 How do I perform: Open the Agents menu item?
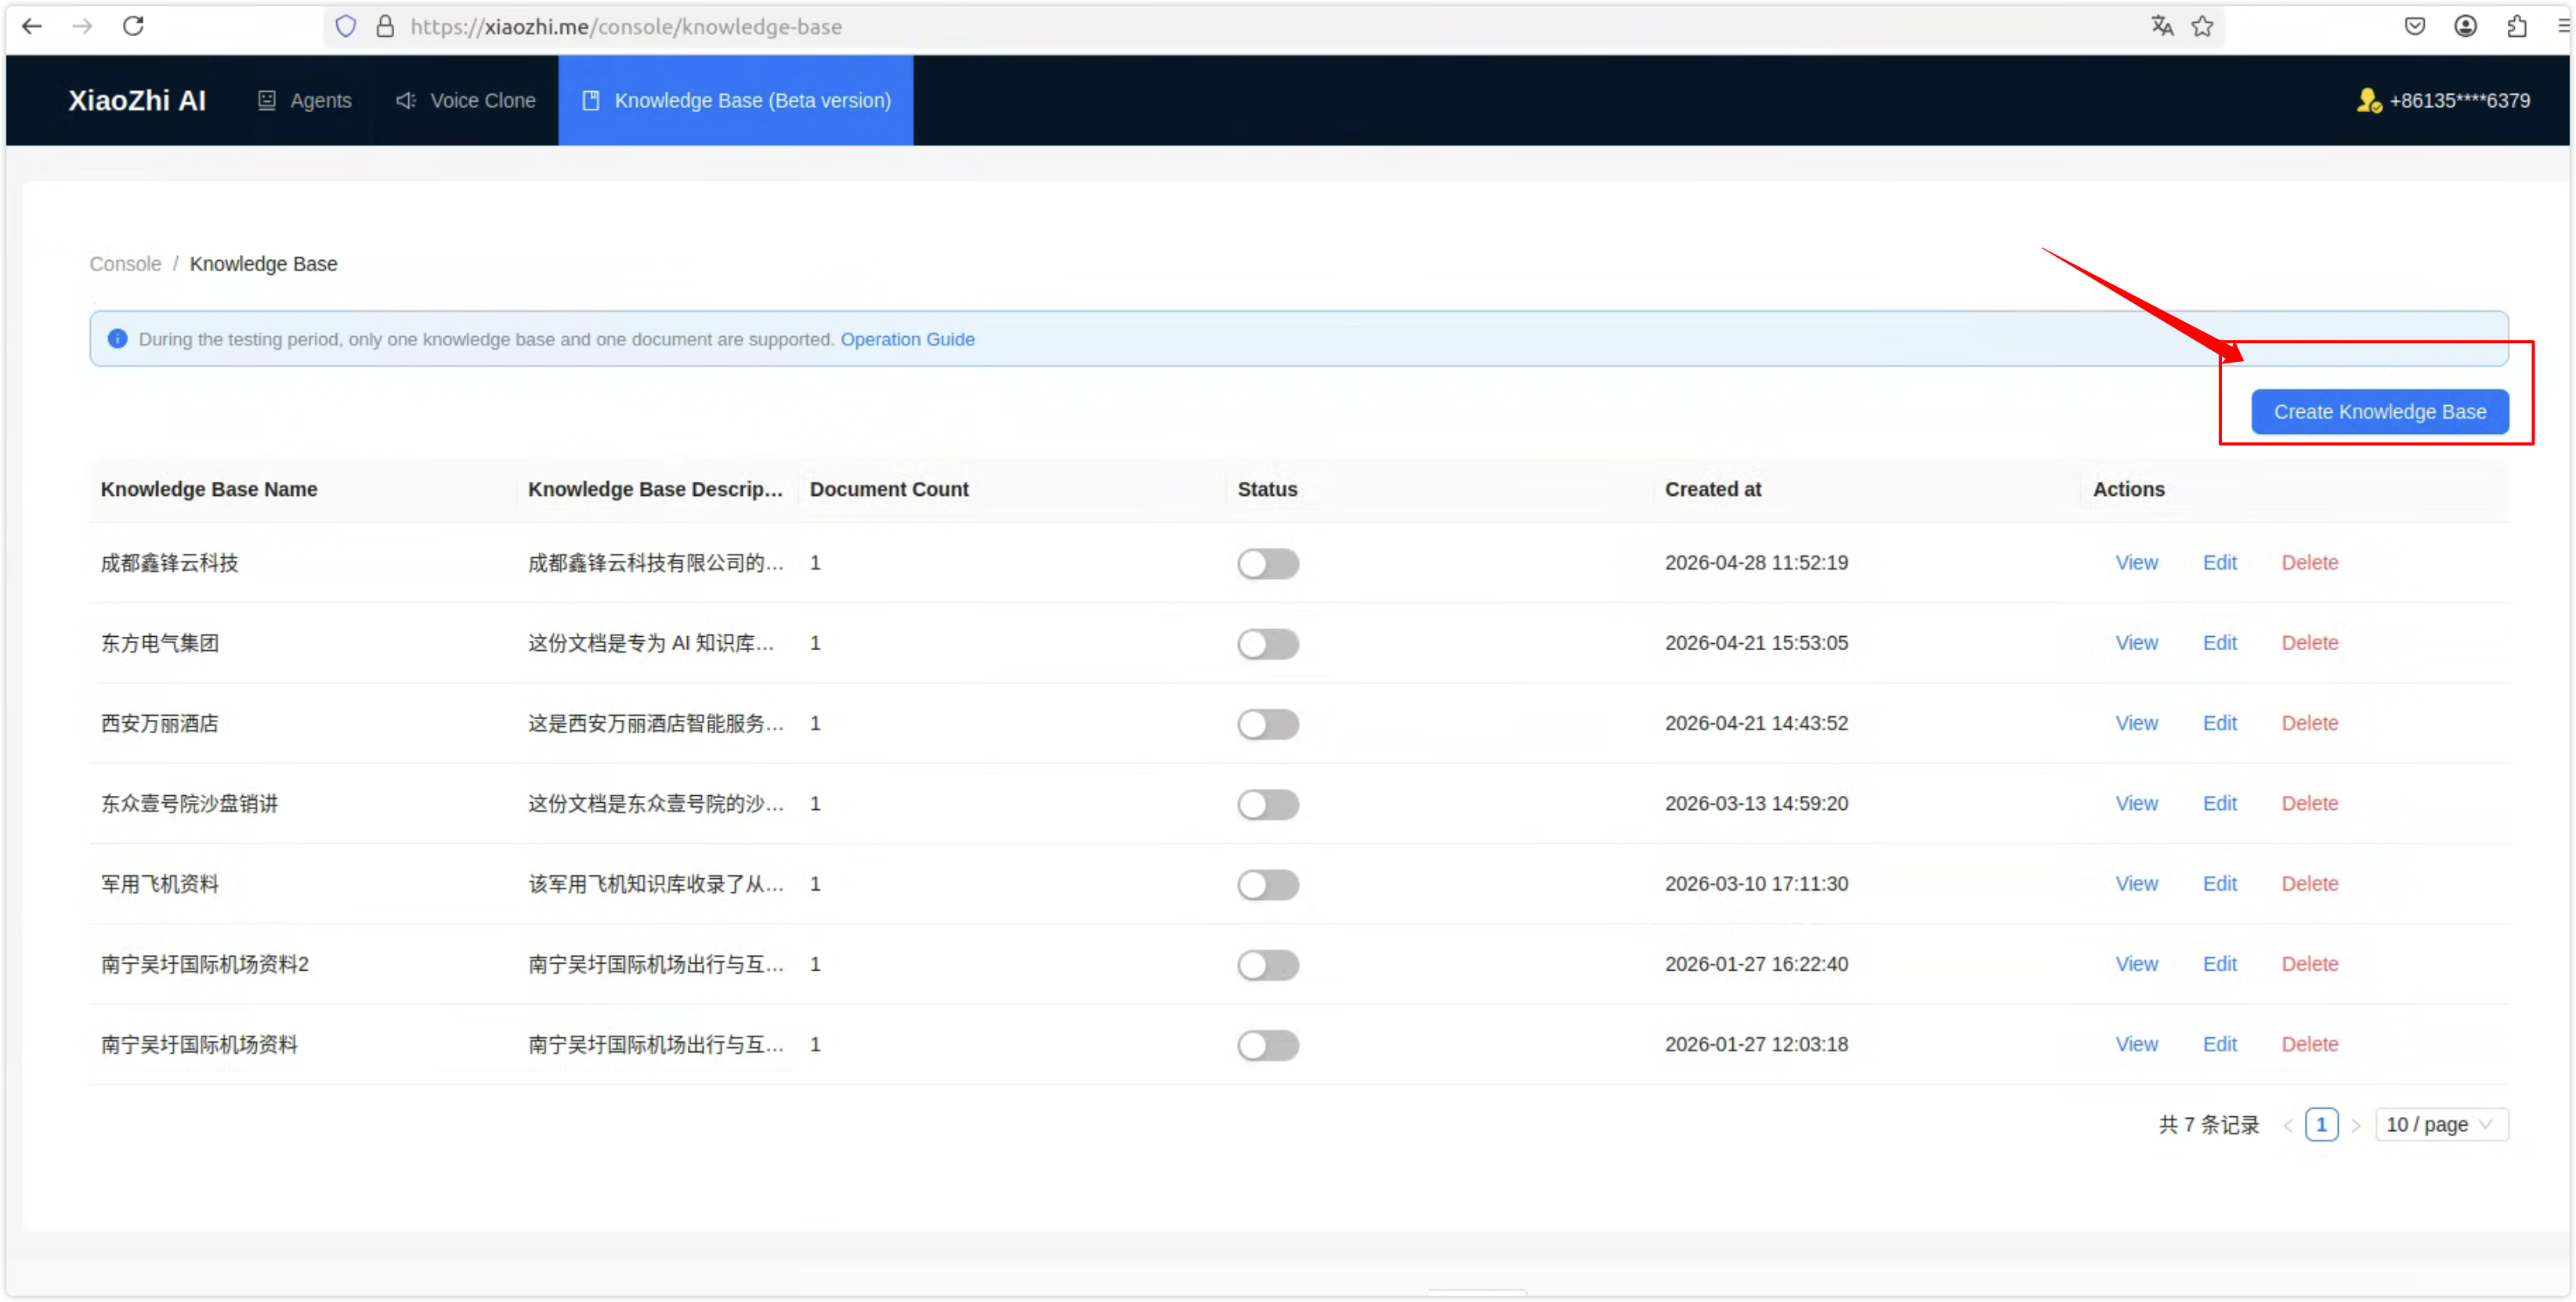point(305,100)
